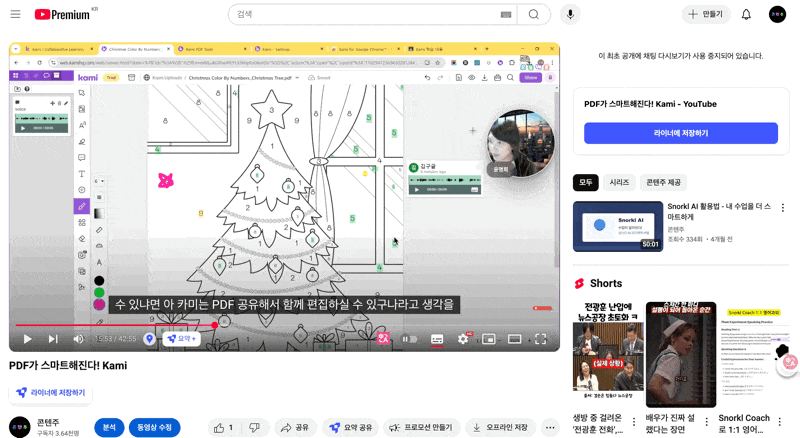Click the 요약 공유 summary share button
The width and height of the screenshot is (800, 438).
pyautogui.click(x=351, y=427)
